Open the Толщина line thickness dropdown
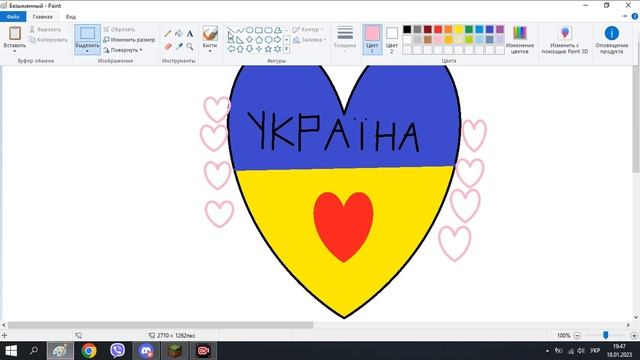 [345, 39]
